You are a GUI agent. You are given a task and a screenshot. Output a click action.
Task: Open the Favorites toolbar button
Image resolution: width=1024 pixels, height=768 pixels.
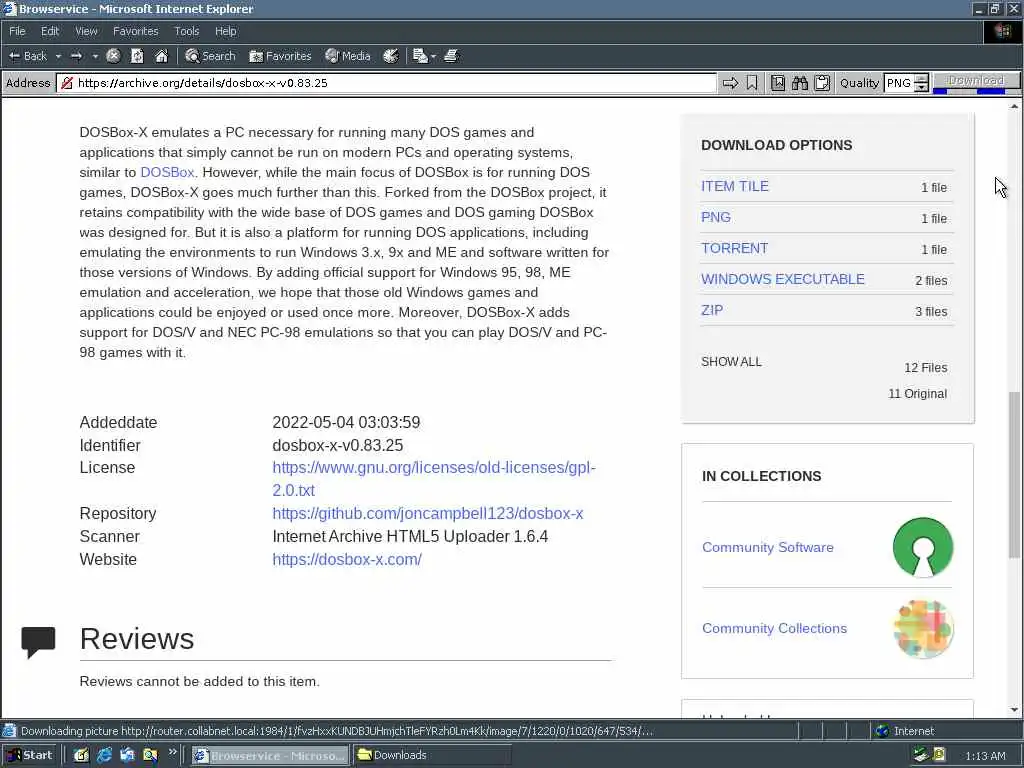[280, 56]
